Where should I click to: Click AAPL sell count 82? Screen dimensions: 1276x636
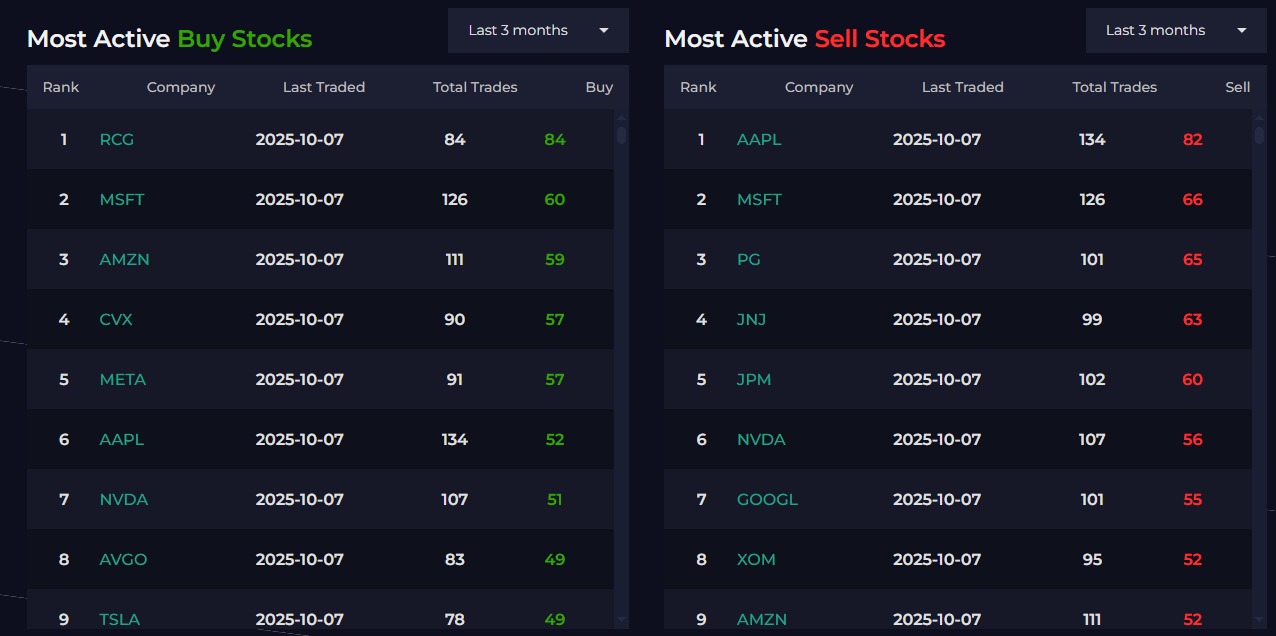click(x=1192, y=139)
